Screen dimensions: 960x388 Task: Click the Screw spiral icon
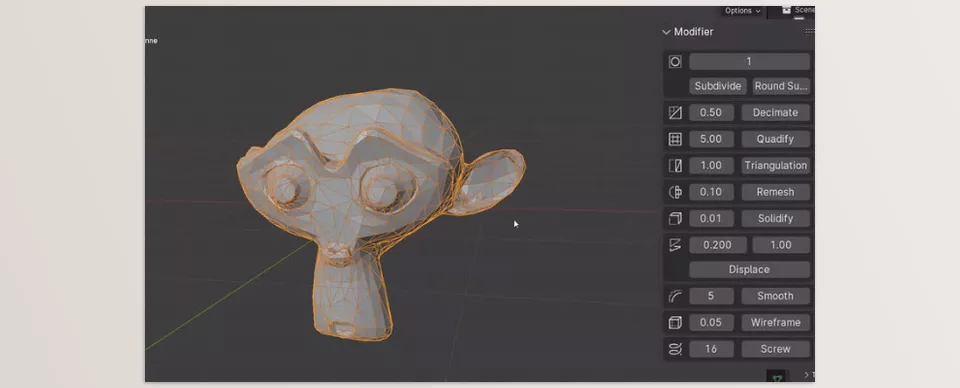pos(675,349)
